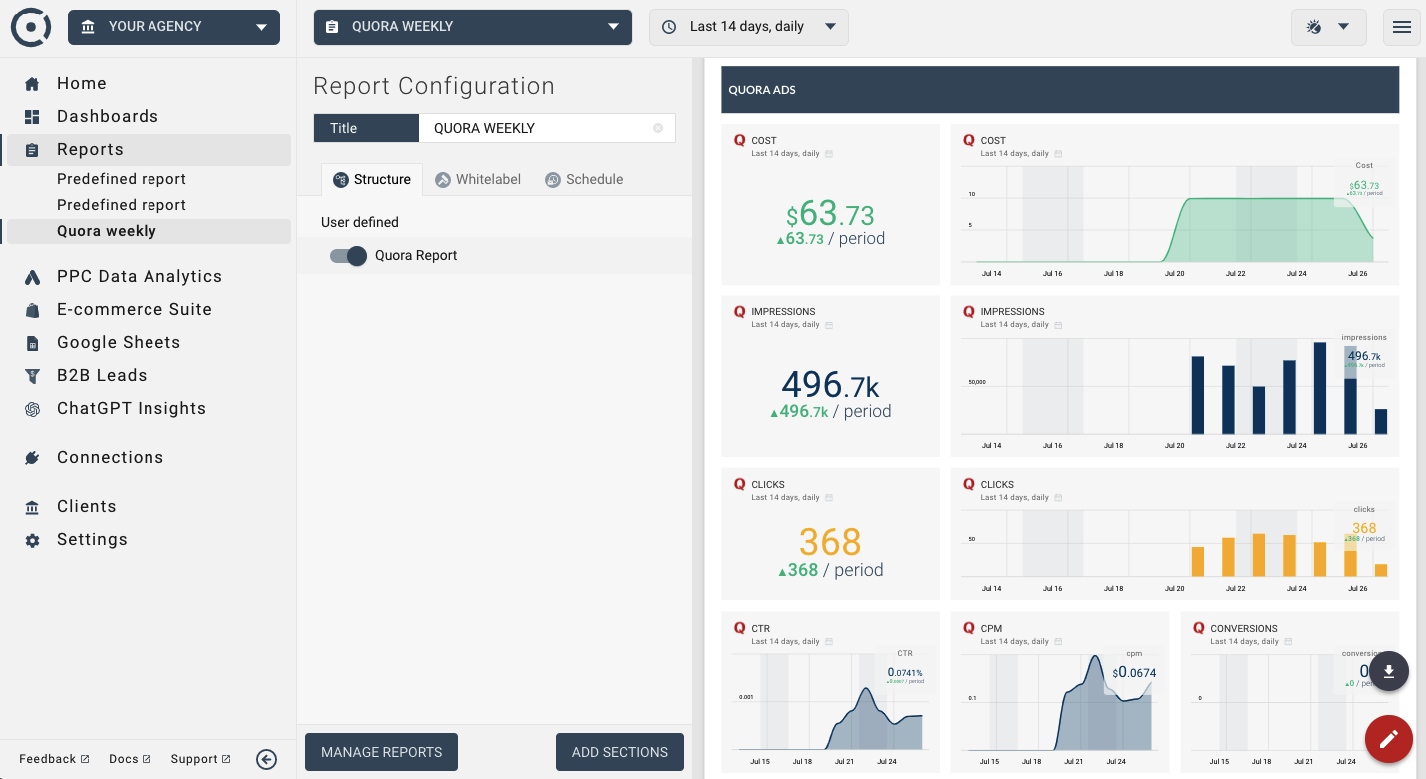Click the Google Sheets file icon
The width and height of the screenshot is (1426, 779).
[32, 343]
